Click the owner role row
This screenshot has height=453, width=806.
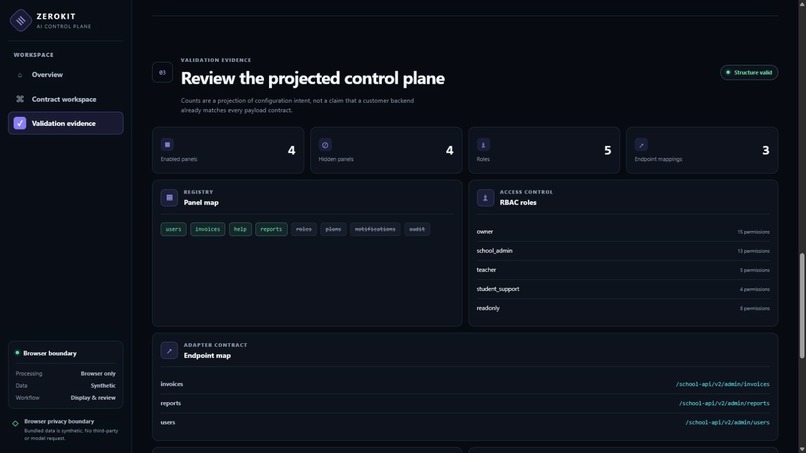pos(623,232)
